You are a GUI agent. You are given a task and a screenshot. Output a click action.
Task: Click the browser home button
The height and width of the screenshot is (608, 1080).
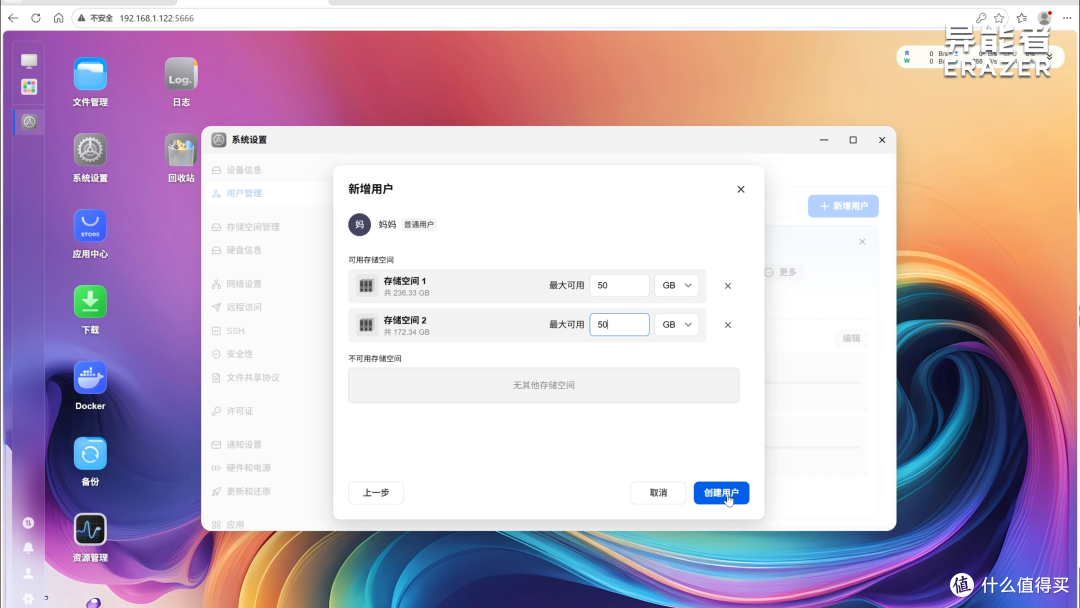(59, 18)
